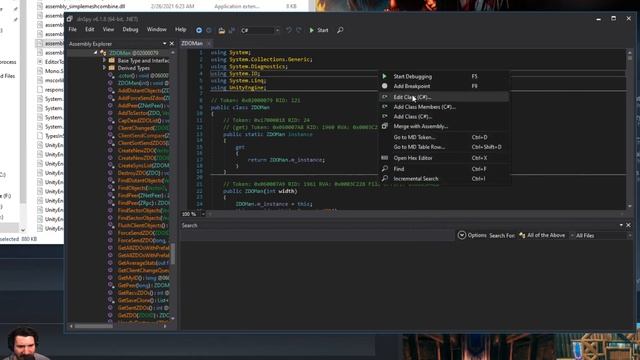The width and height of the screenshot is (640, 360).
Task: Open the Help menu
Action: tap(180, 29)
